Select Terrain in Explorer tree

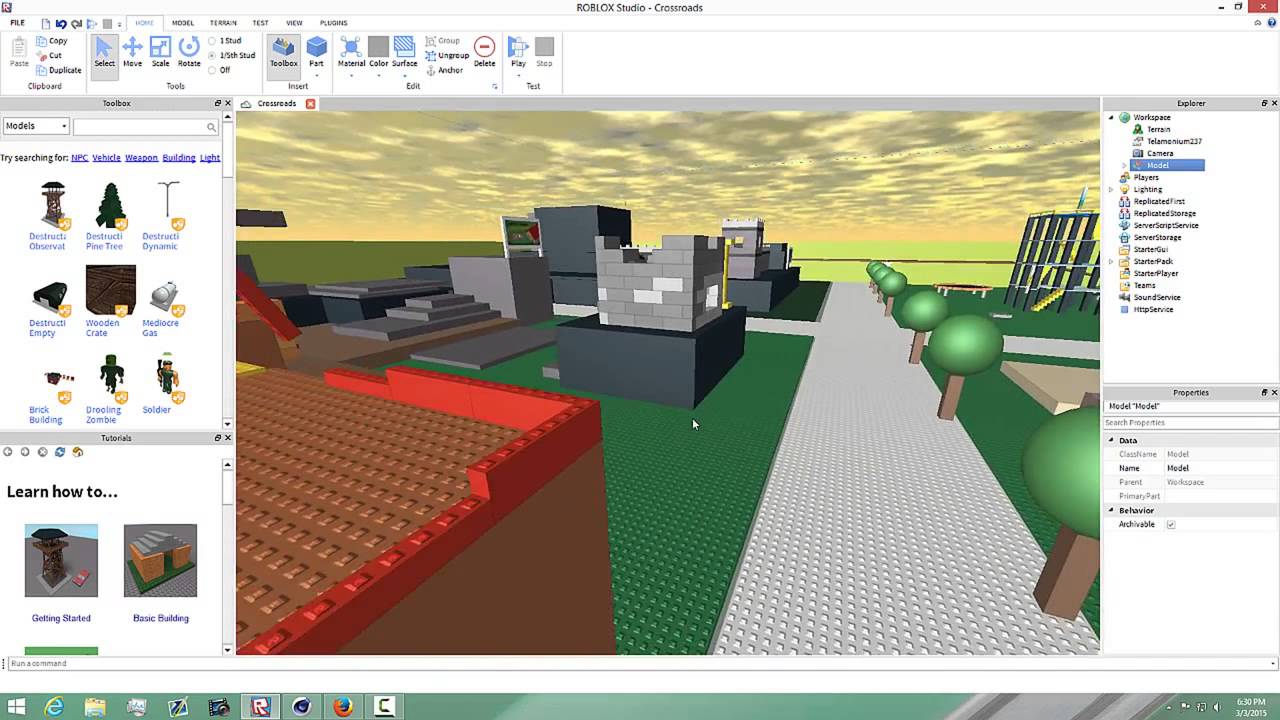coord(1158,129)
